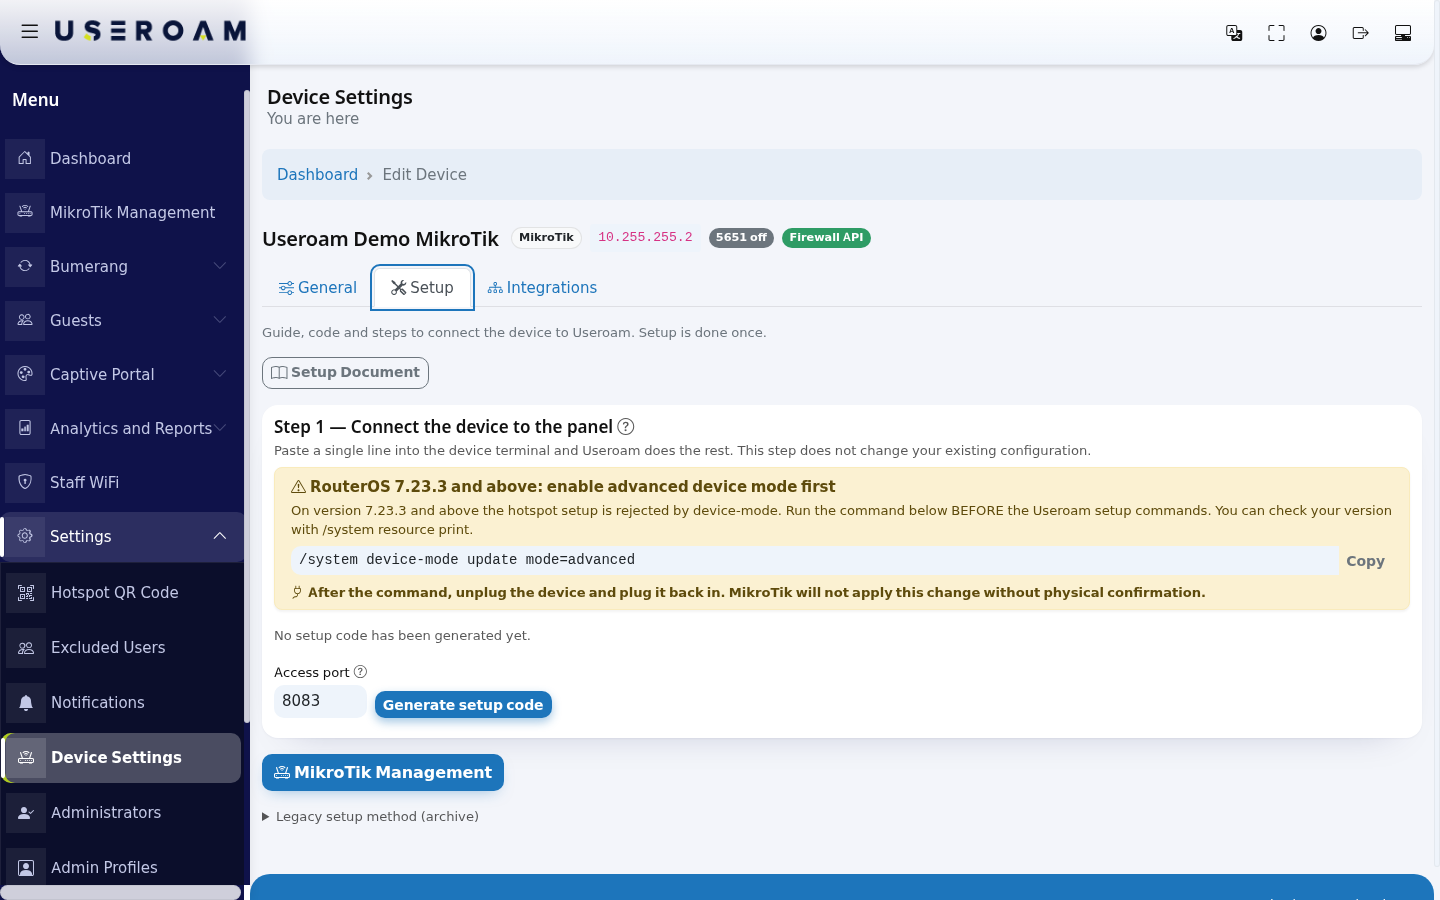The image size is (1440, 900).
Task: Click Generate setup code button
Action: click(x=463, y=705)
